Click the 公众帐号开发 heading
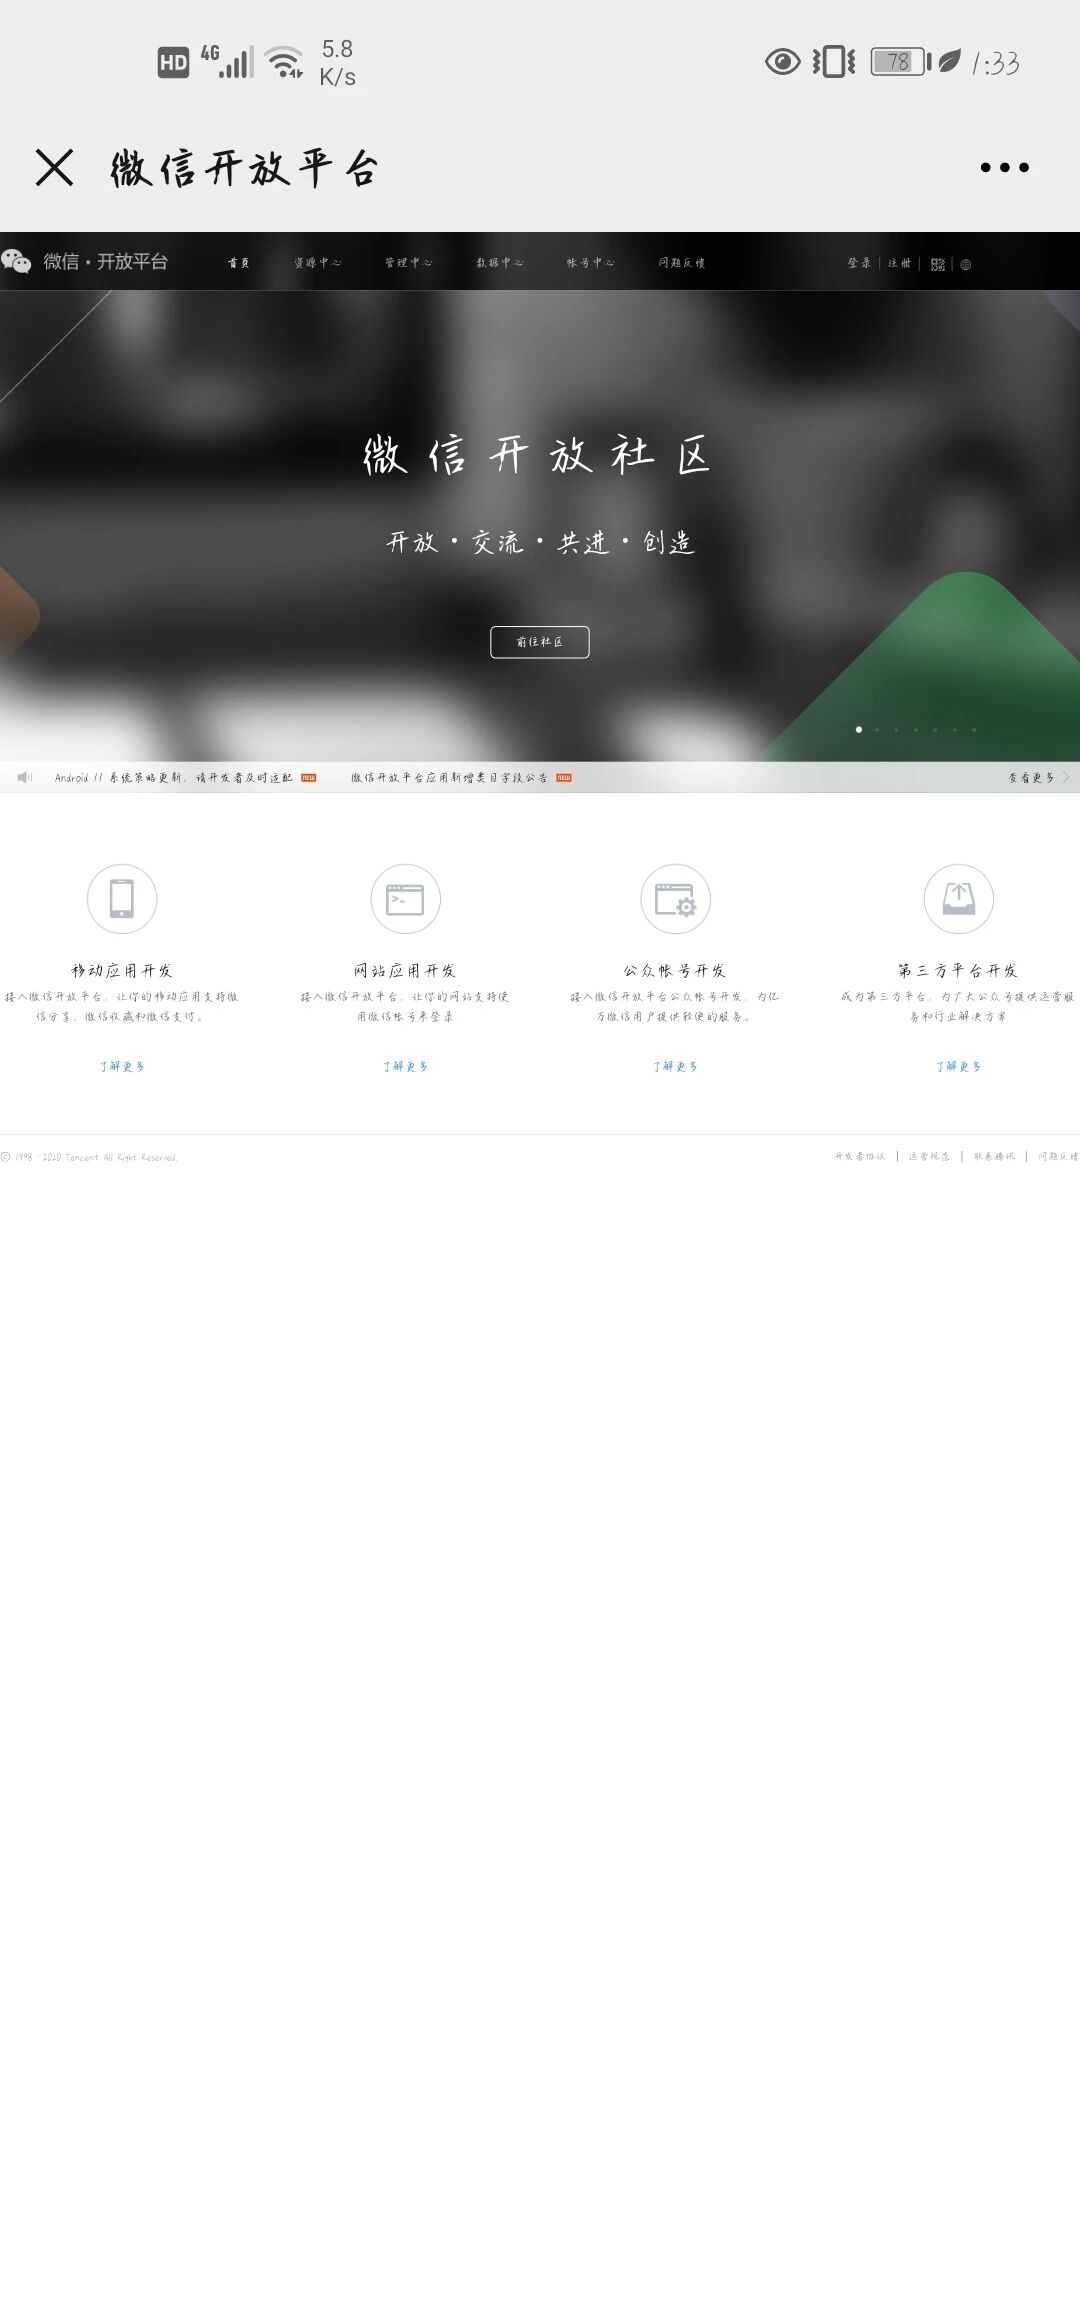The image size is (1080, 2310). [x=675, y=970]
